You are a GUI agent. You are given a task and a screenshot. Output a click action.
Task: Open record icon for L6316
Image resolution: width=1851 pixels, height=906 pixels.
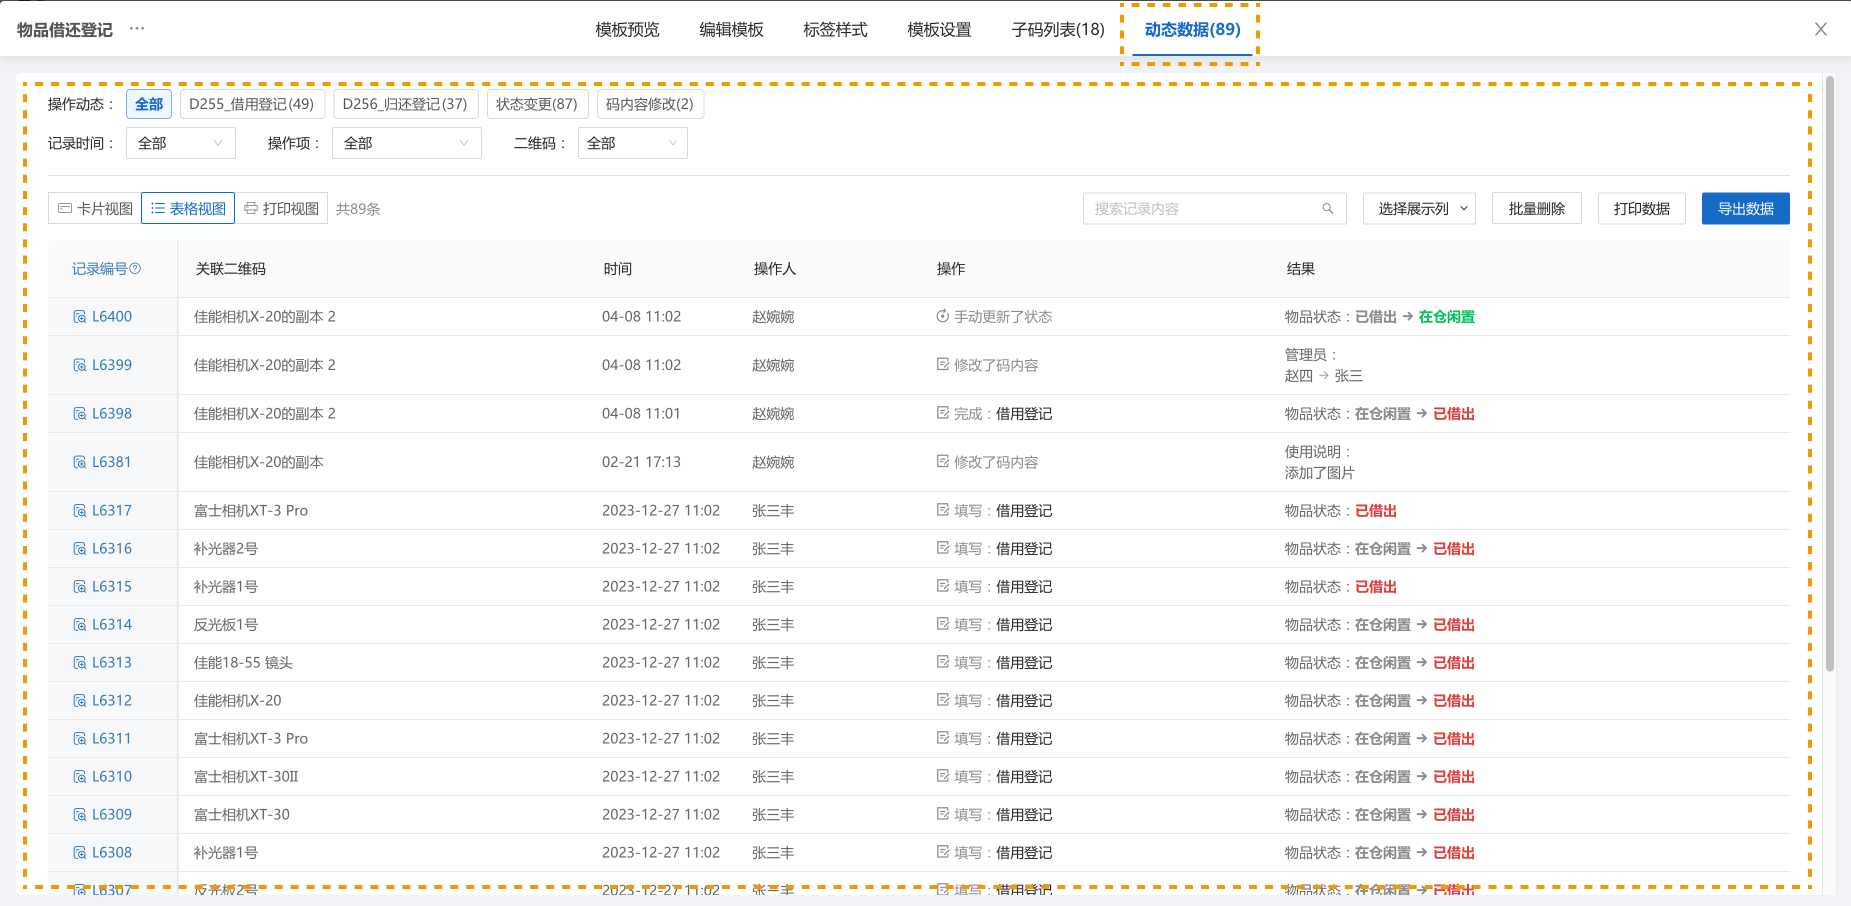click(80, 549)
